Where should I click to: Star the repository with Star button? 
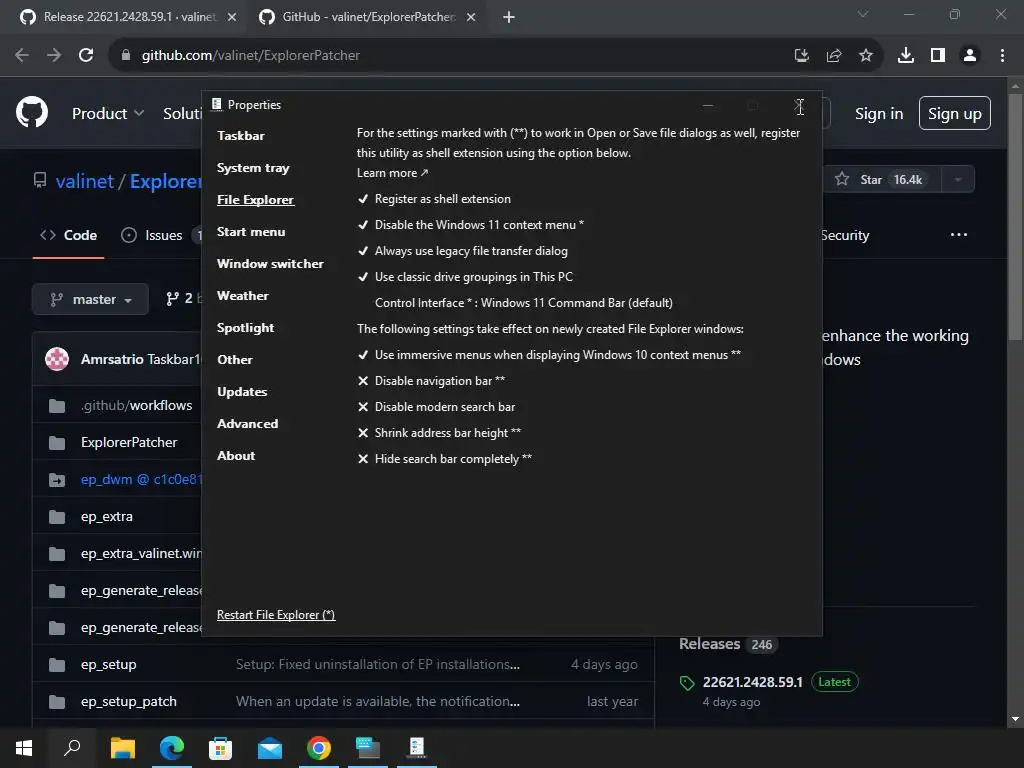click(881, 180)
